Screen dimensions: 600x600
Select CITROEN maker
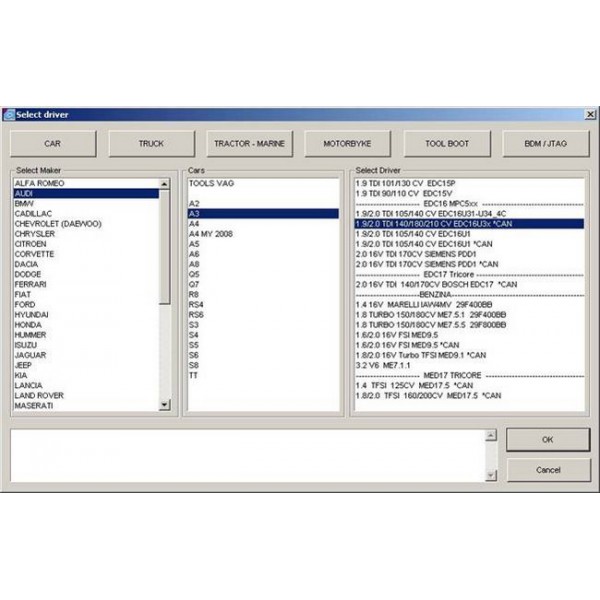click(x=86, y=244)
